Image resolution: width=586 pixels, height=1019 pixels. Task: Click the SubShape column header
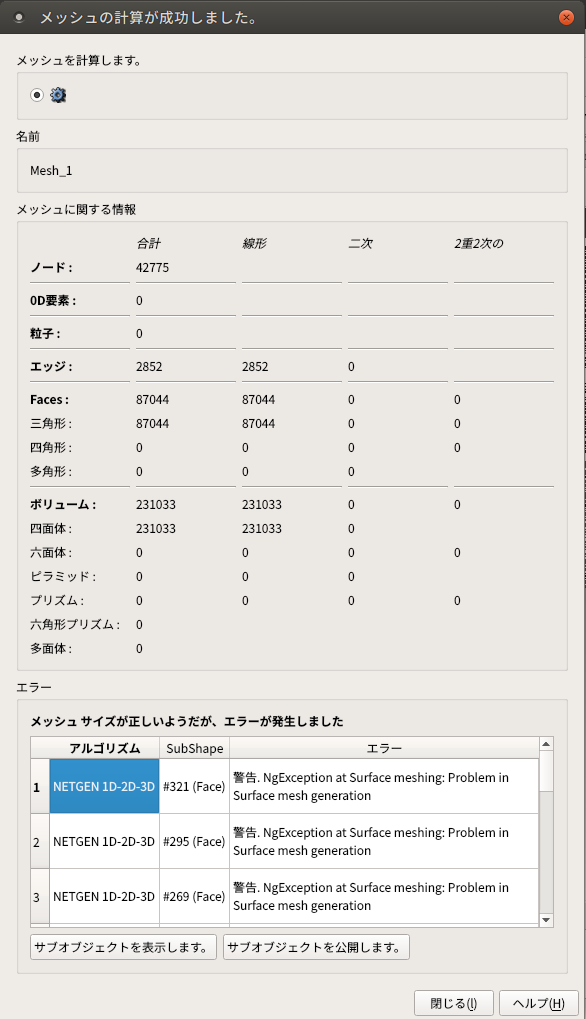click(x=194, y=748)
